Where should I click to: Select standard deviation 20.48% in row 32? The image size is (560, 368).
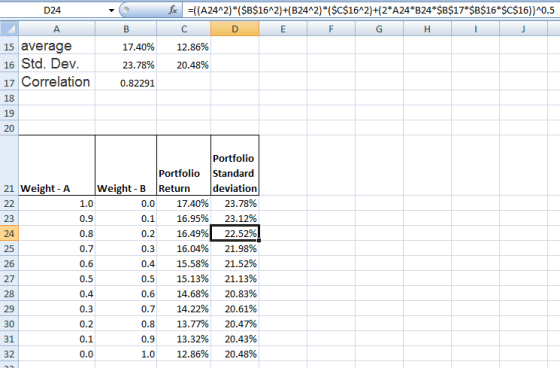pos(235,354)
